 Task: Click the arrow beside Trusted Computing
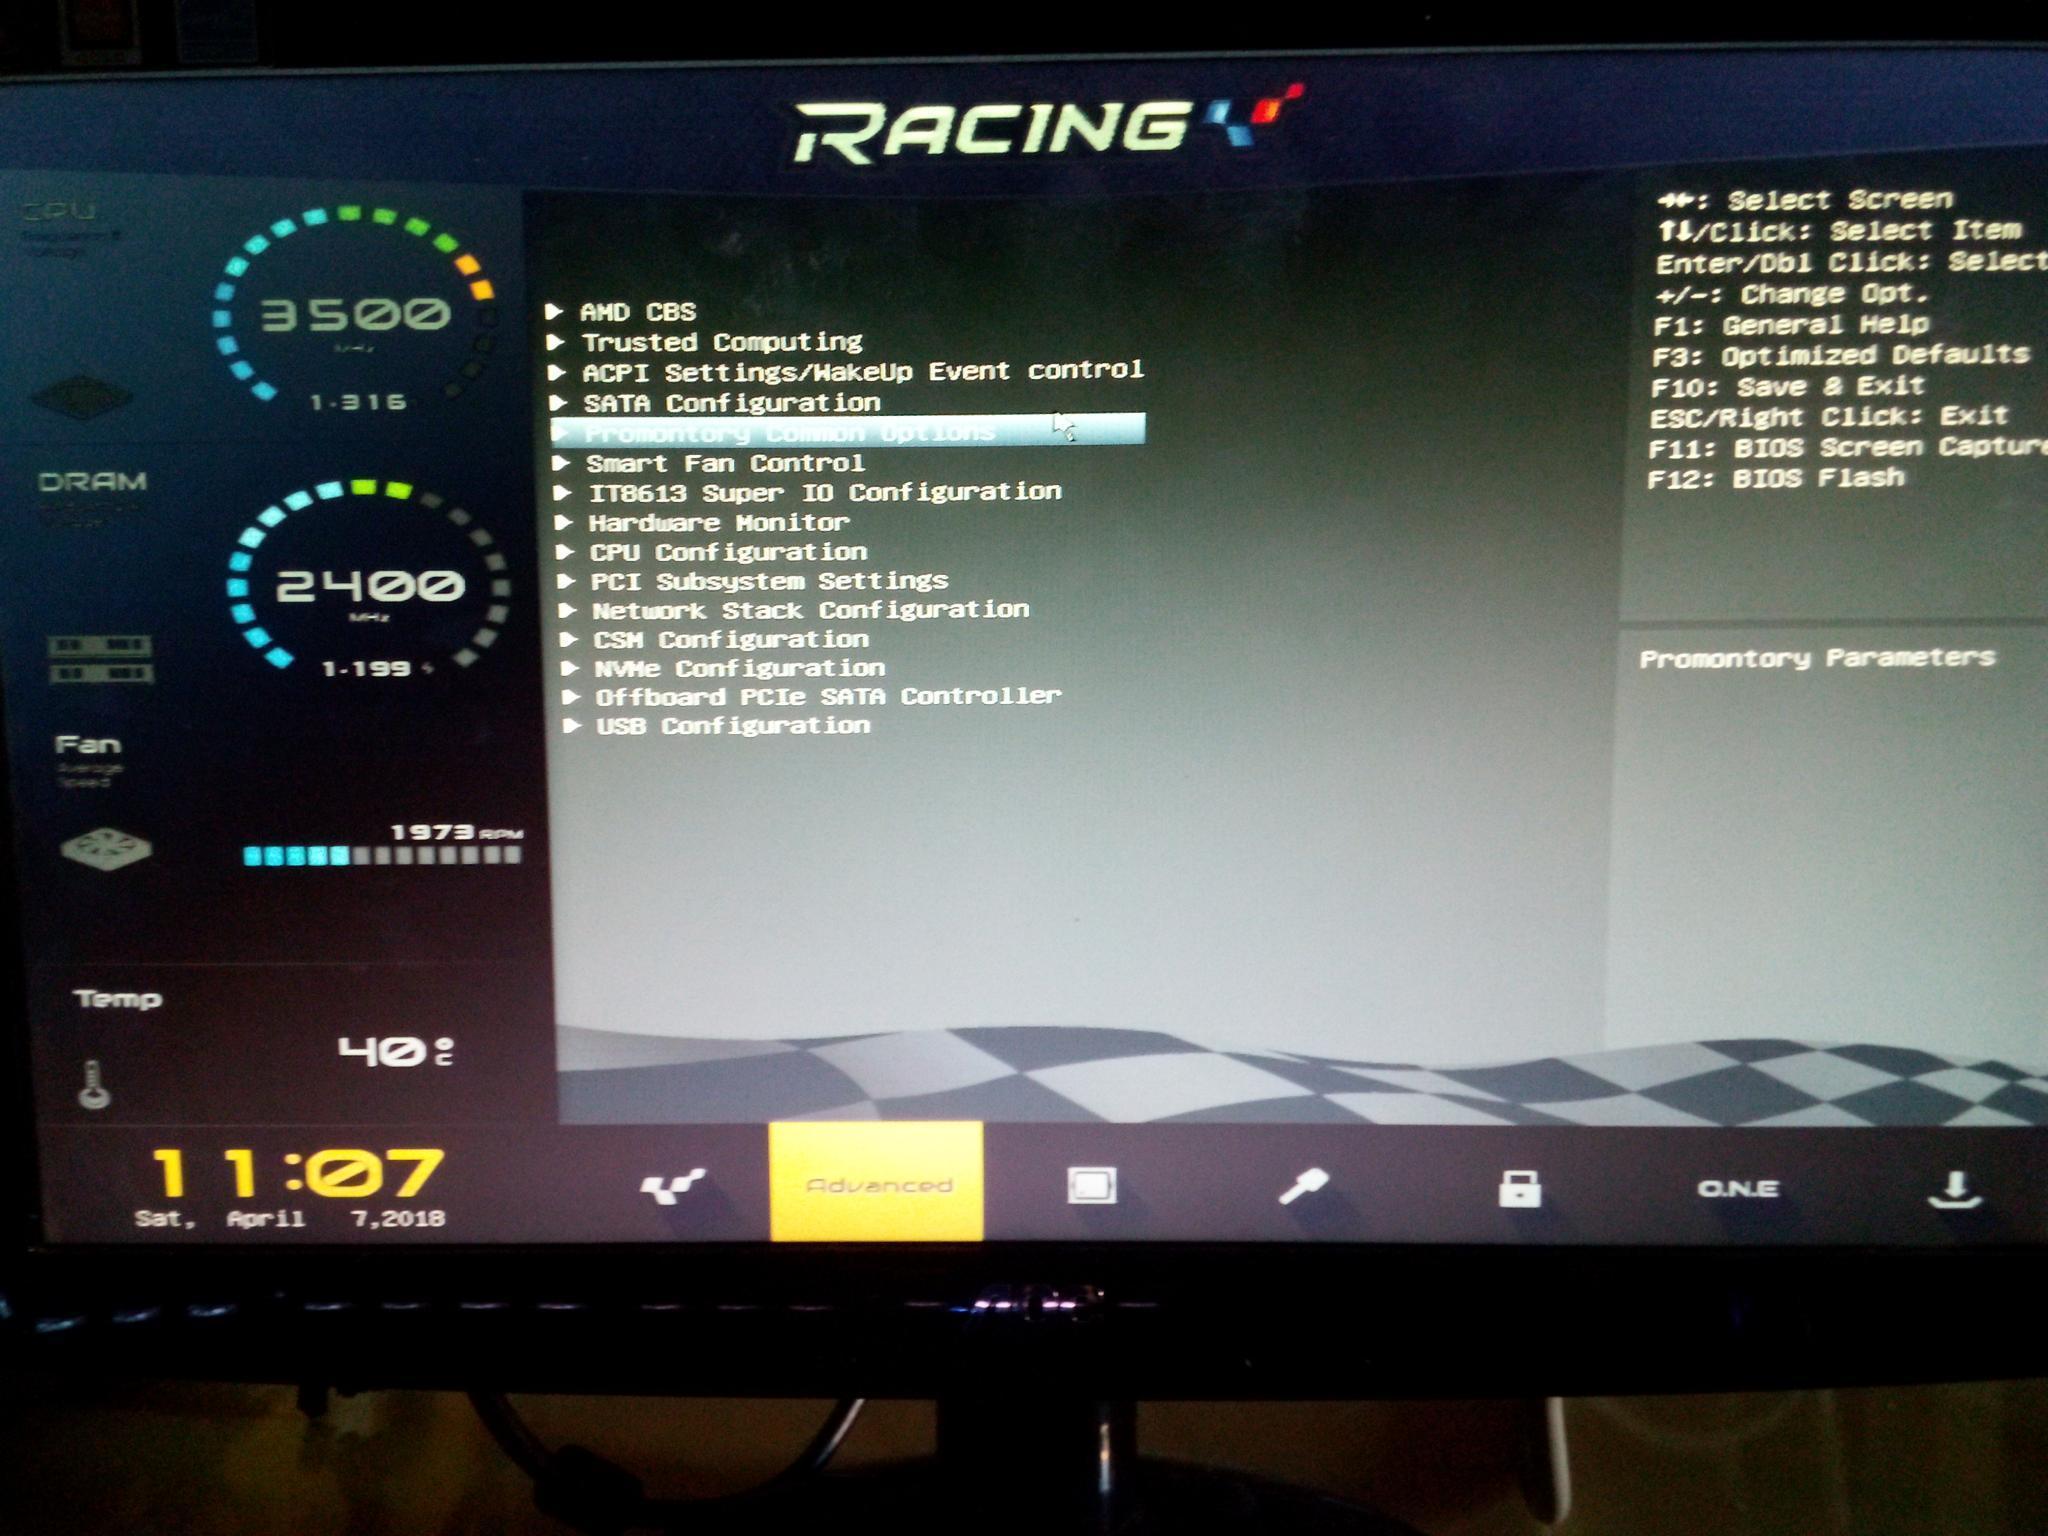pos(556,342)
